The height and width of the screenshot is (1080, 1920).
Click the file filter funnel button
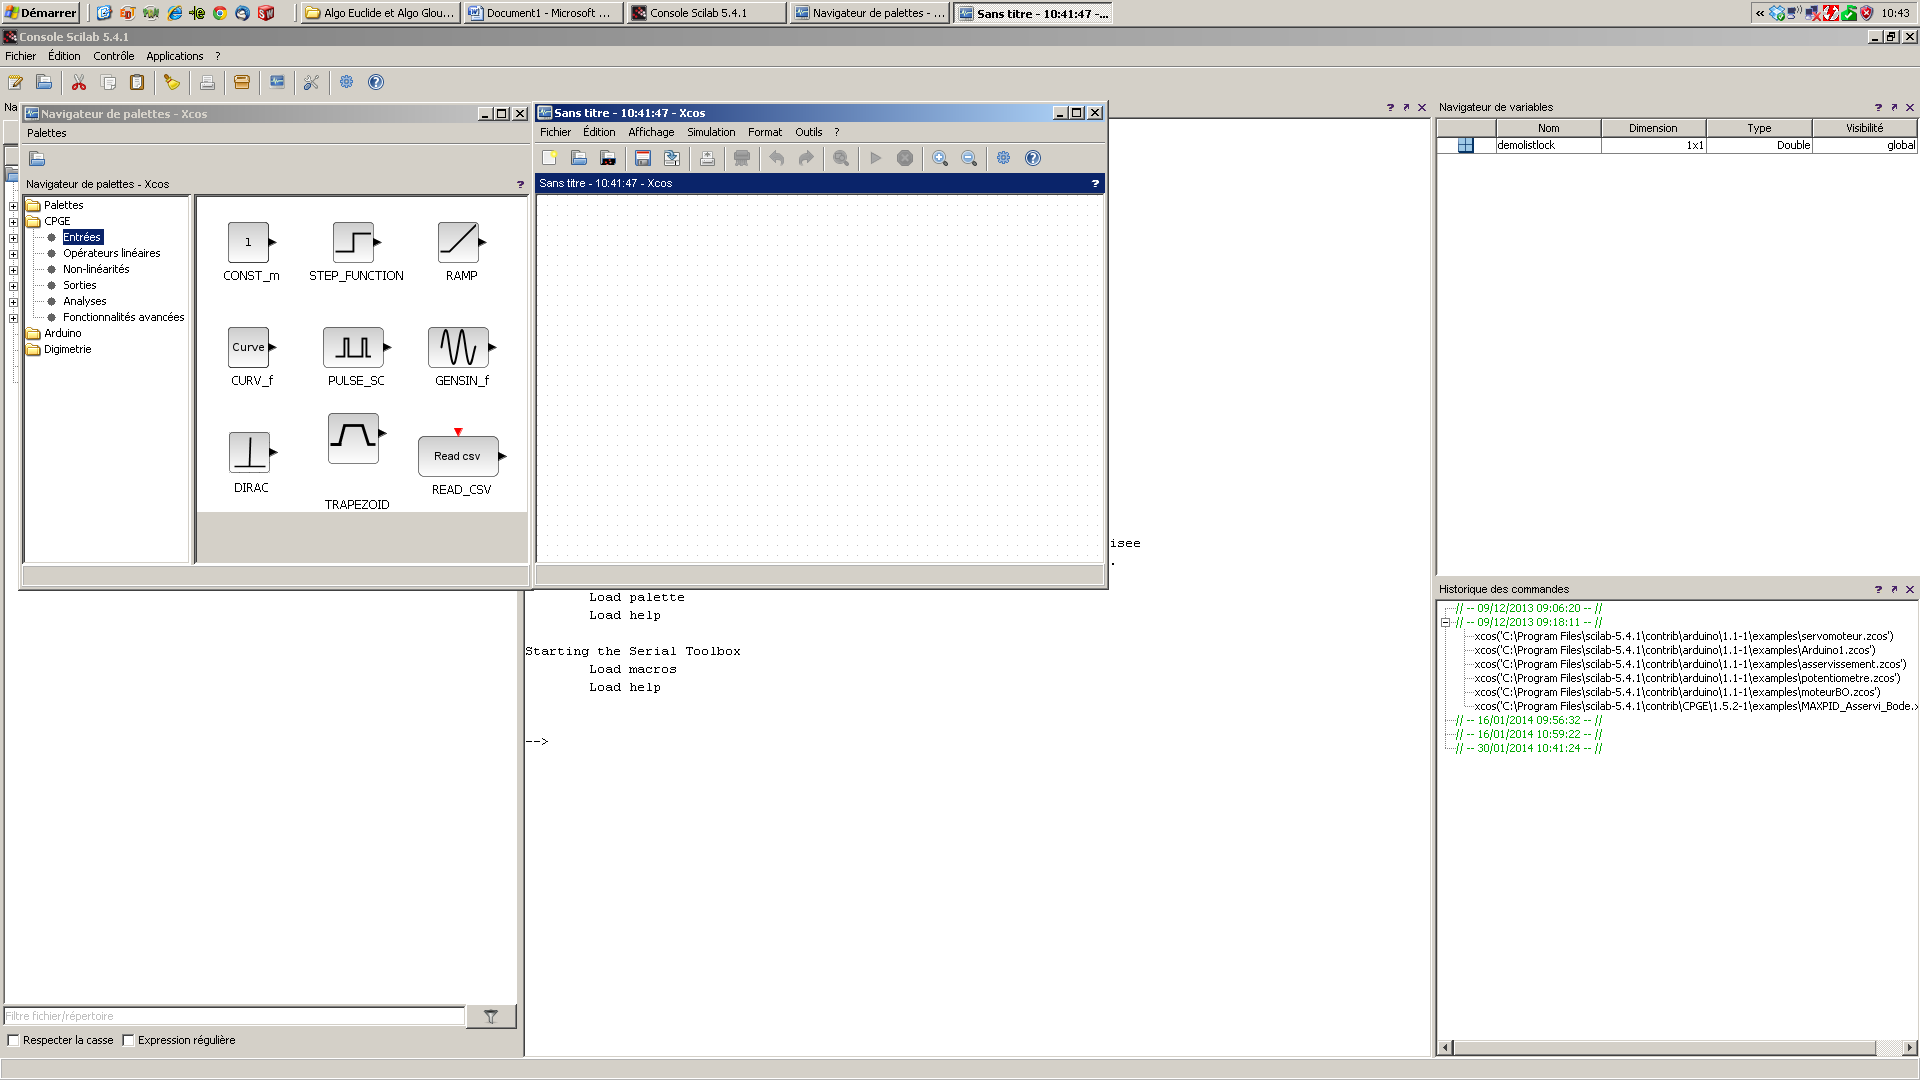[490, 1016]
